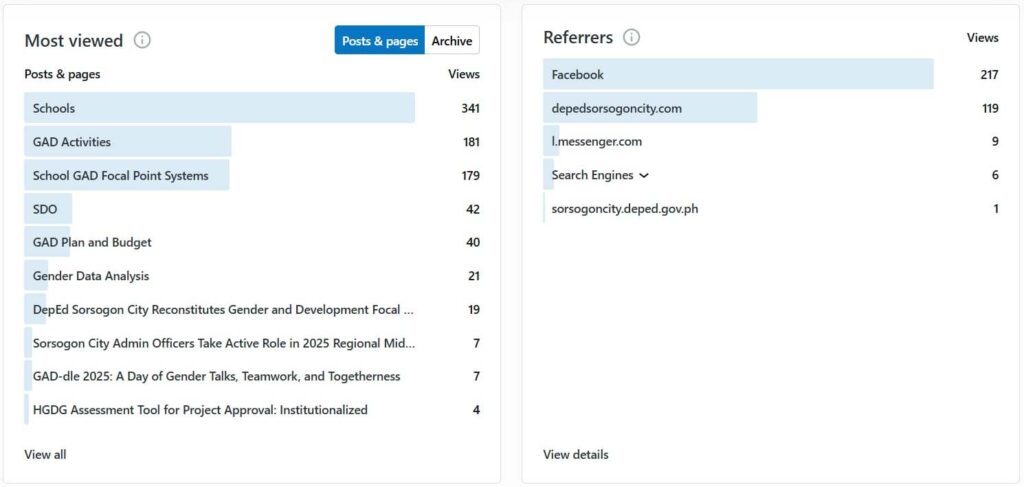This screenshot has width=1024, height=487.
Task: Switch to the Archive tab
Action: [452, 41]
